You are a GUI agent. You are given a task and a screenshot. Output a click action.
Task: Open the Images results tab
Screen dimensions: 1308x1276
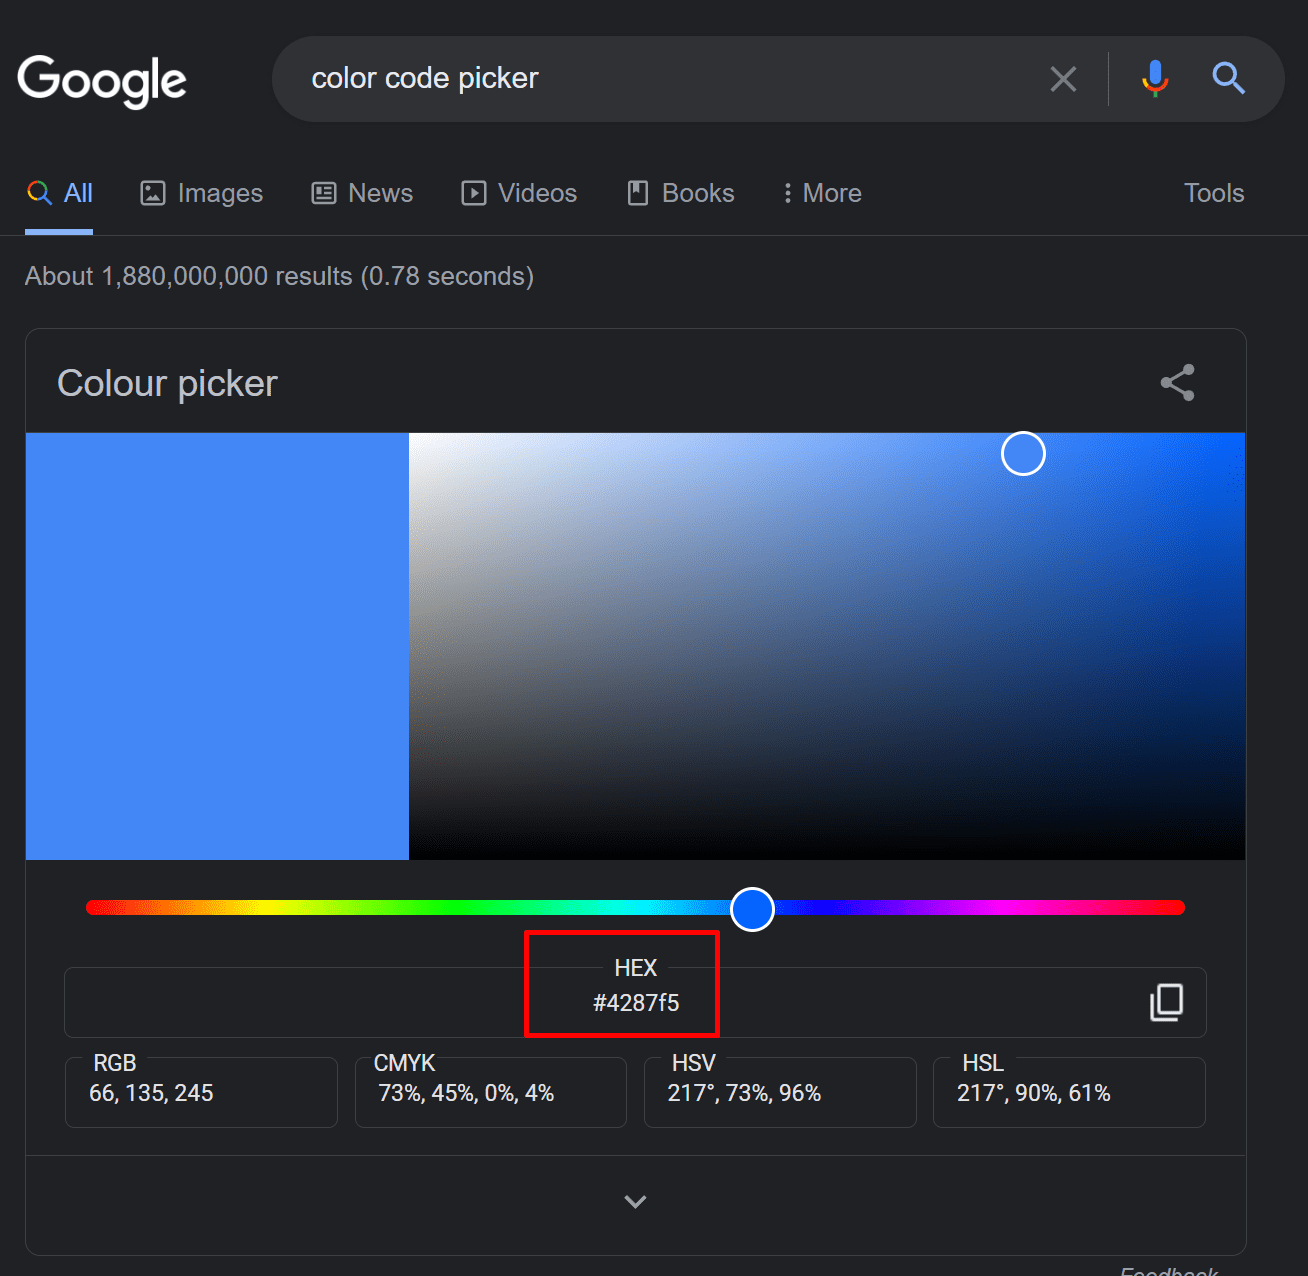pyautogui.click(x=202, y=193)
